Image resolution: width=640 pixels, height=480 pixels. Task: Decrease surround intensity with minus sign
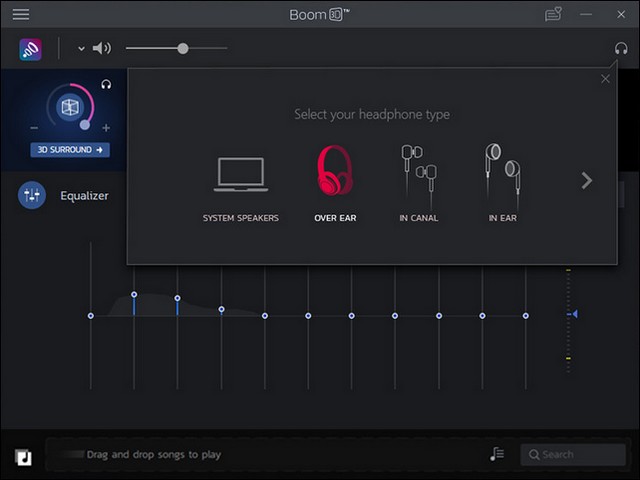coord(34,128)
